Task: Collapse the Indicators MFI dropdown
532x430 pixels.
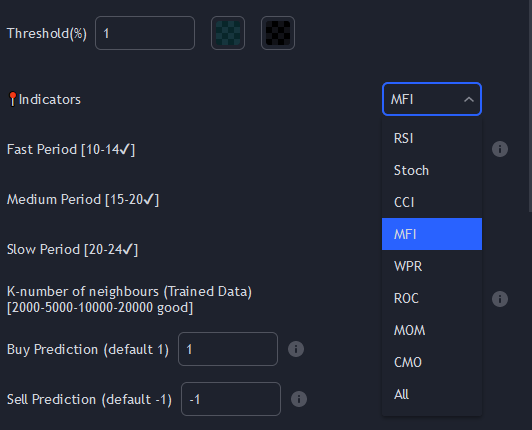Action: 432,99
